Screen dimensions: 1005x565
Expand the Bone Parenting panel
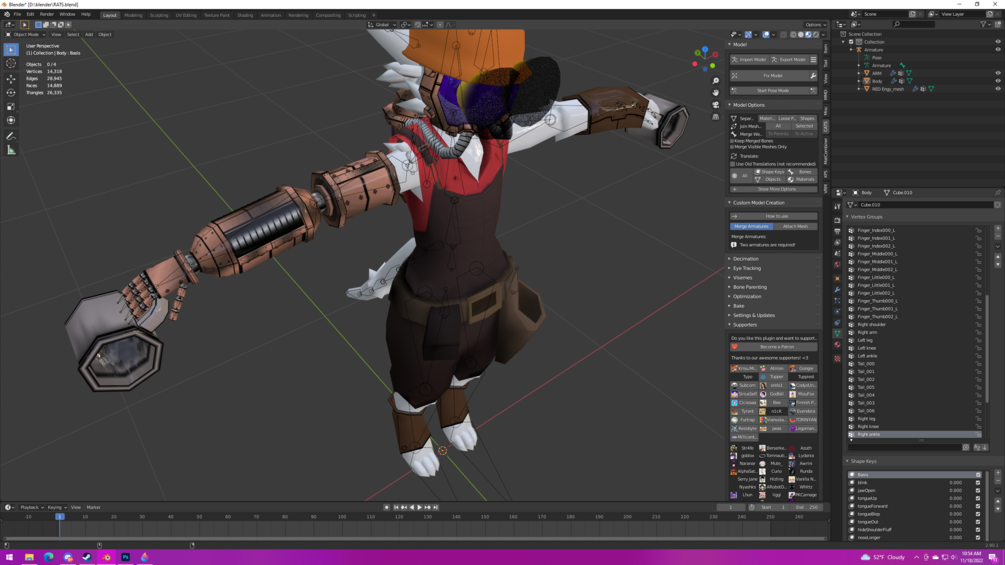coord(774,287)
